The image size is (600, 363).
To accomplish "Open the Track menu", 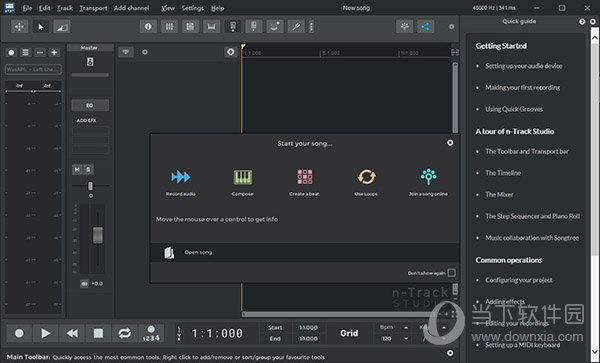I will coord(65,8).
